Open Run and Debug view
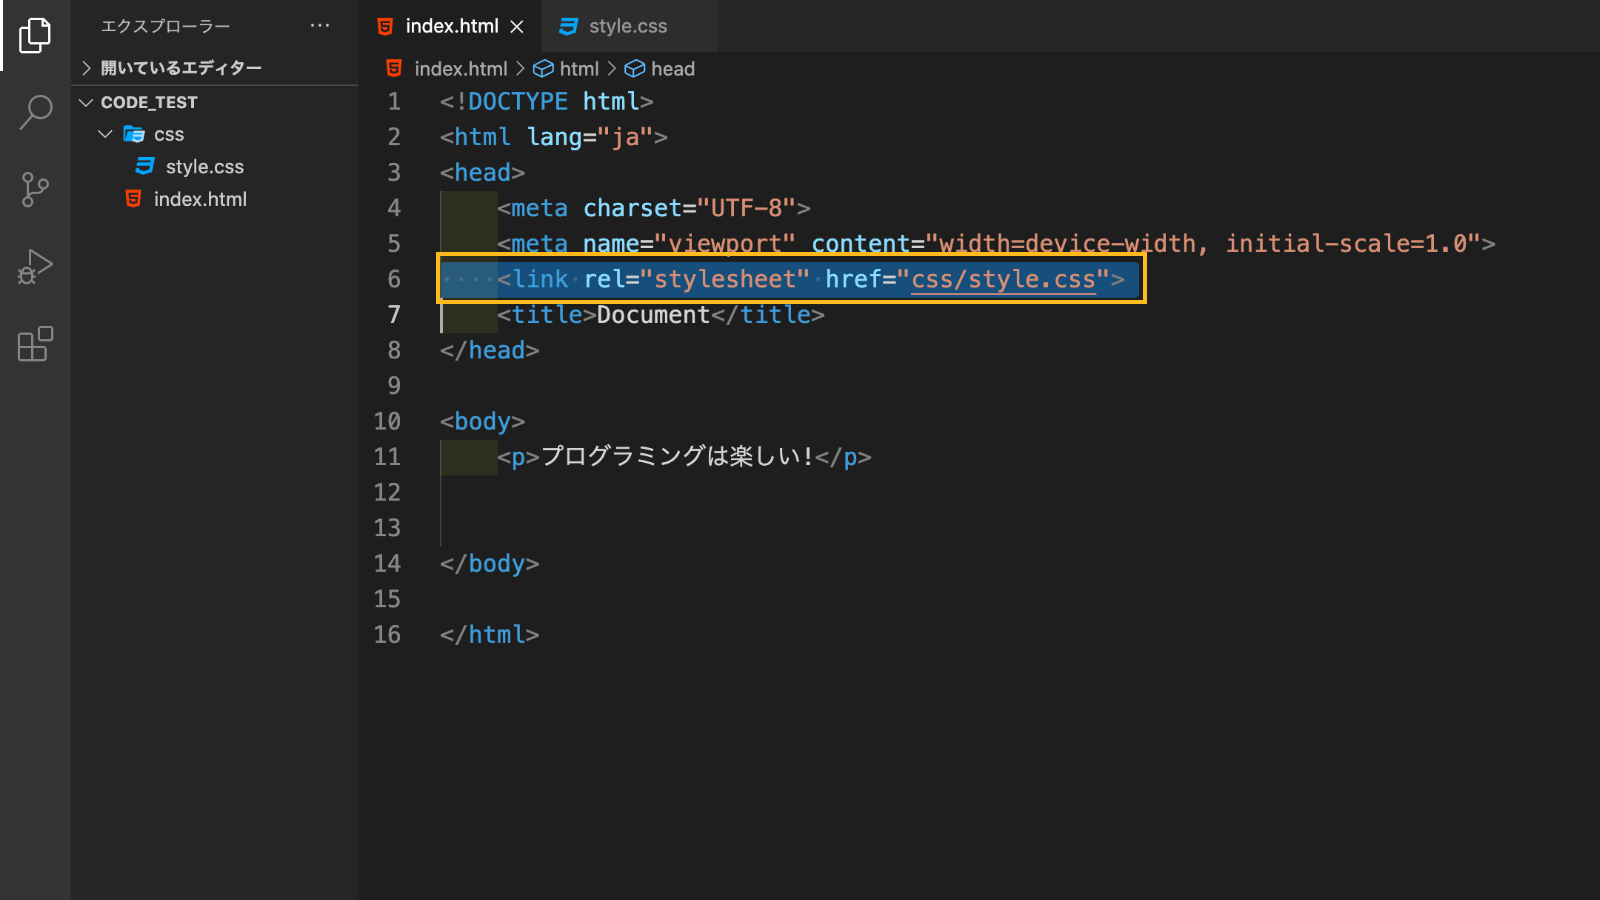The height and width of the screenshot is (900, 1600). click(36, 267)
